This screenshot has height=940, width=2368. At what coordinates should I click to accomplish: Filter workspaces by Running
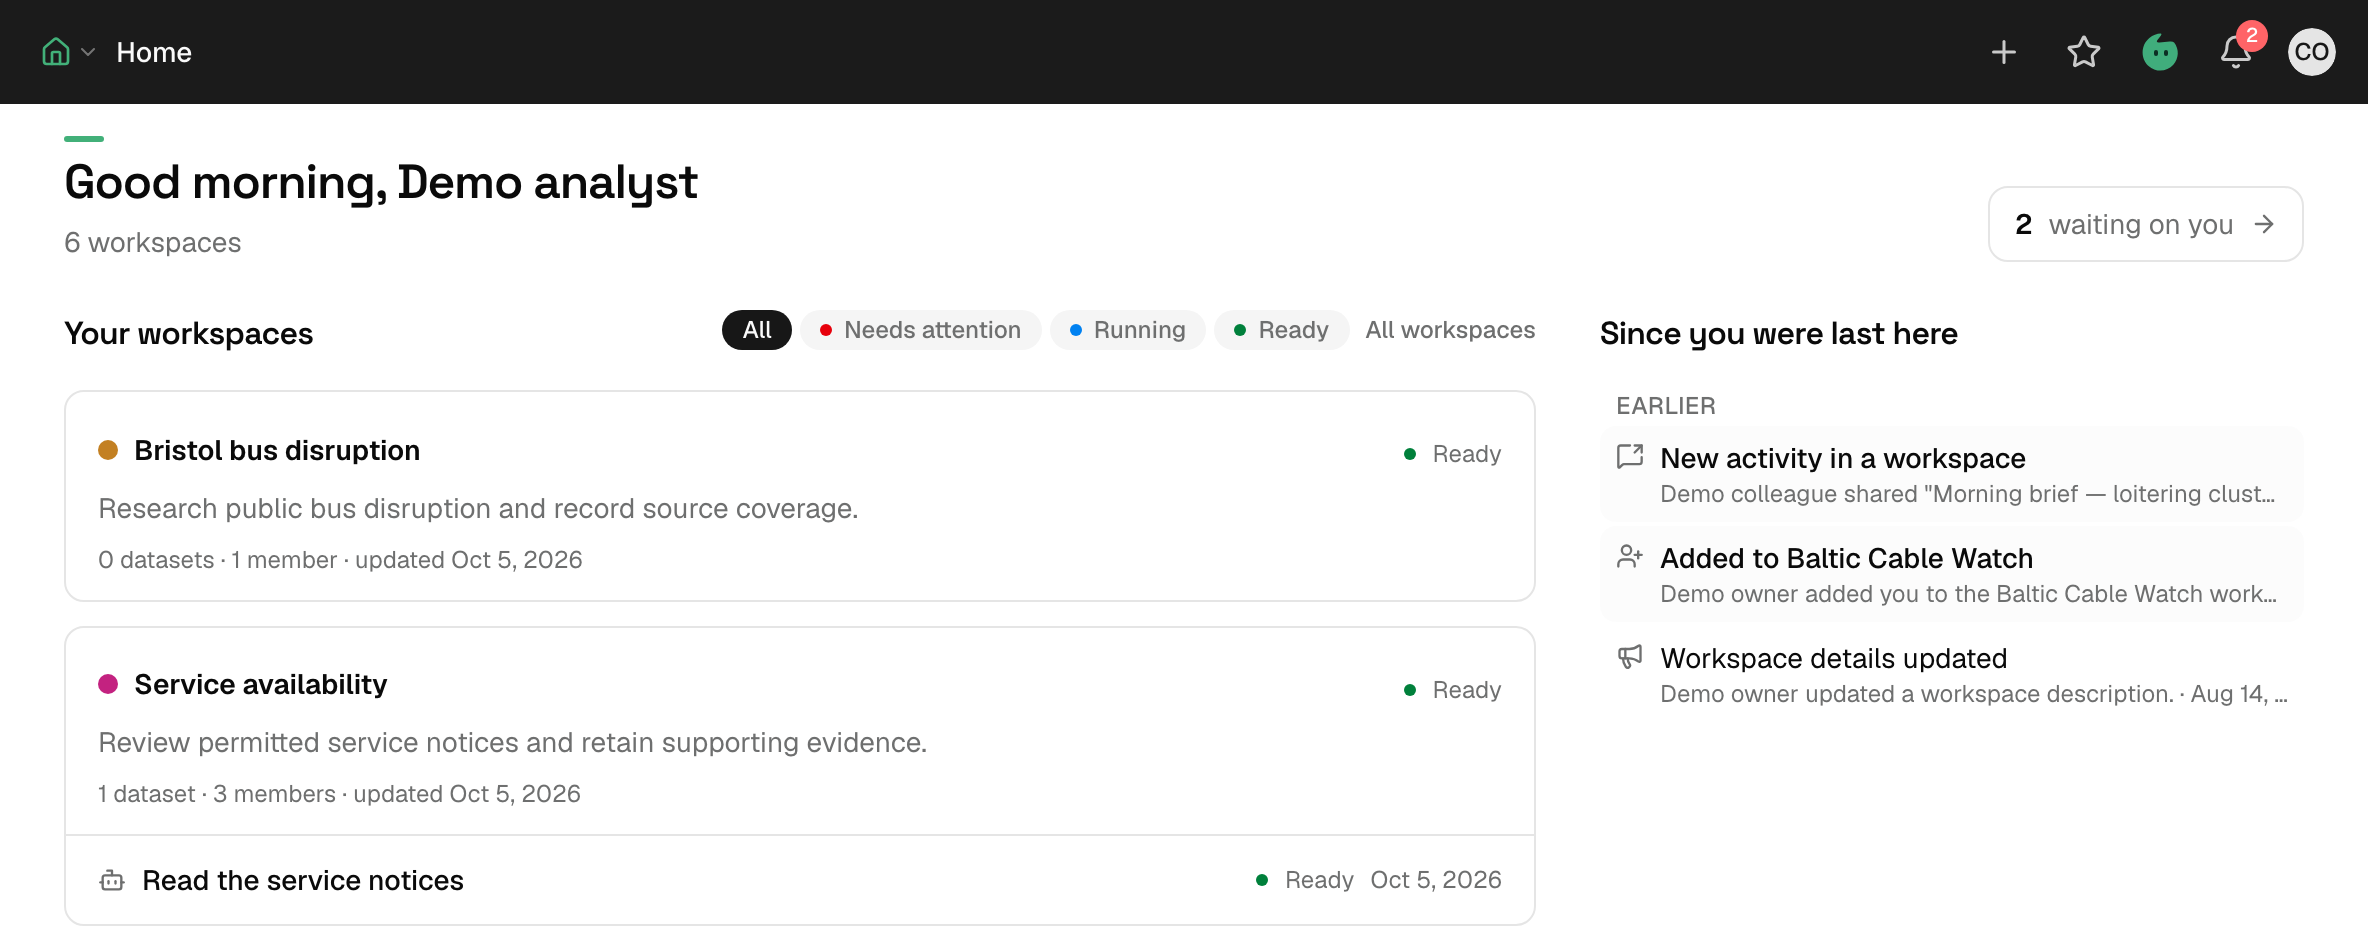click(1128, 330)
